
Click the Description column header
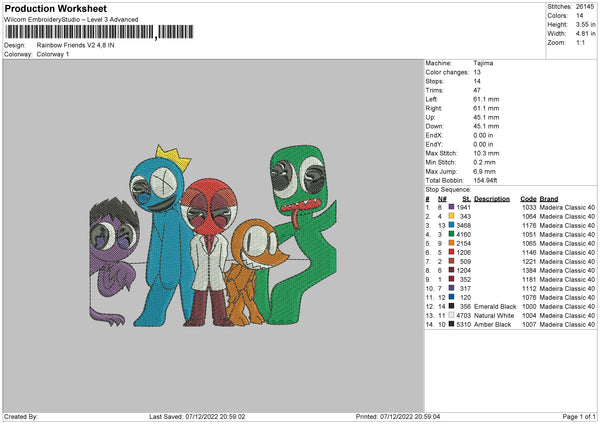(491, 198)
